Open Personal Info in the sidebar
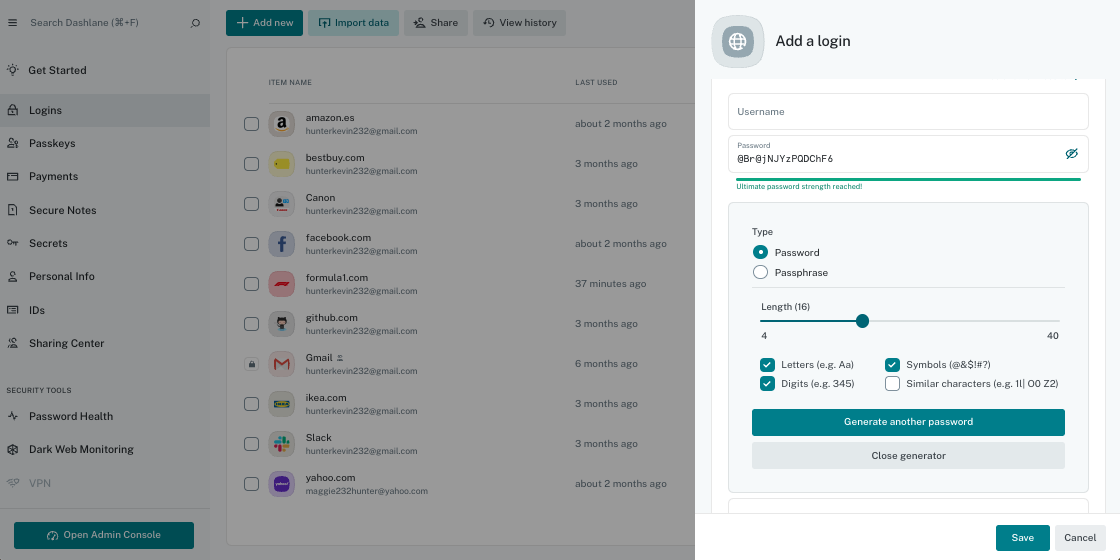 click(x=105, y=276)
